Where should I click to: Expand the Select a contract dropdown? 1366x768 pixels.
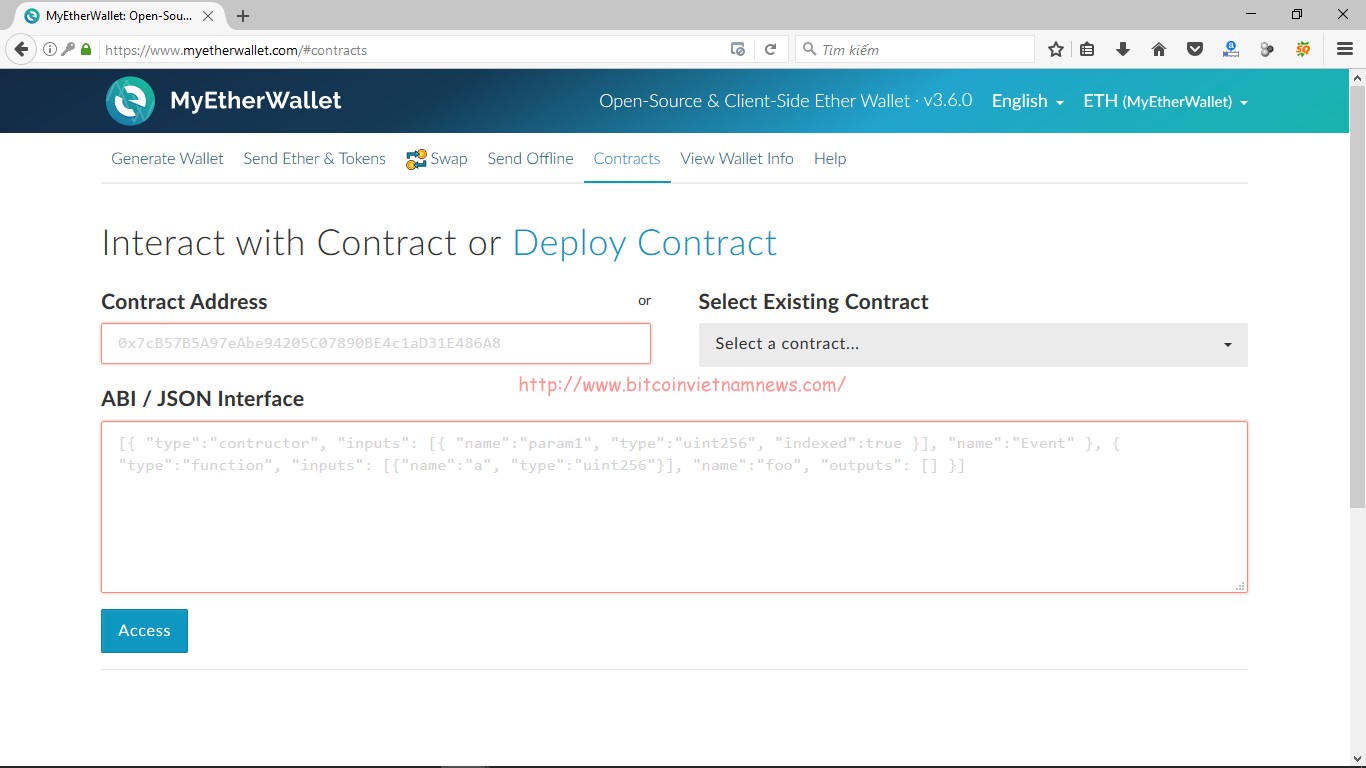973,344
